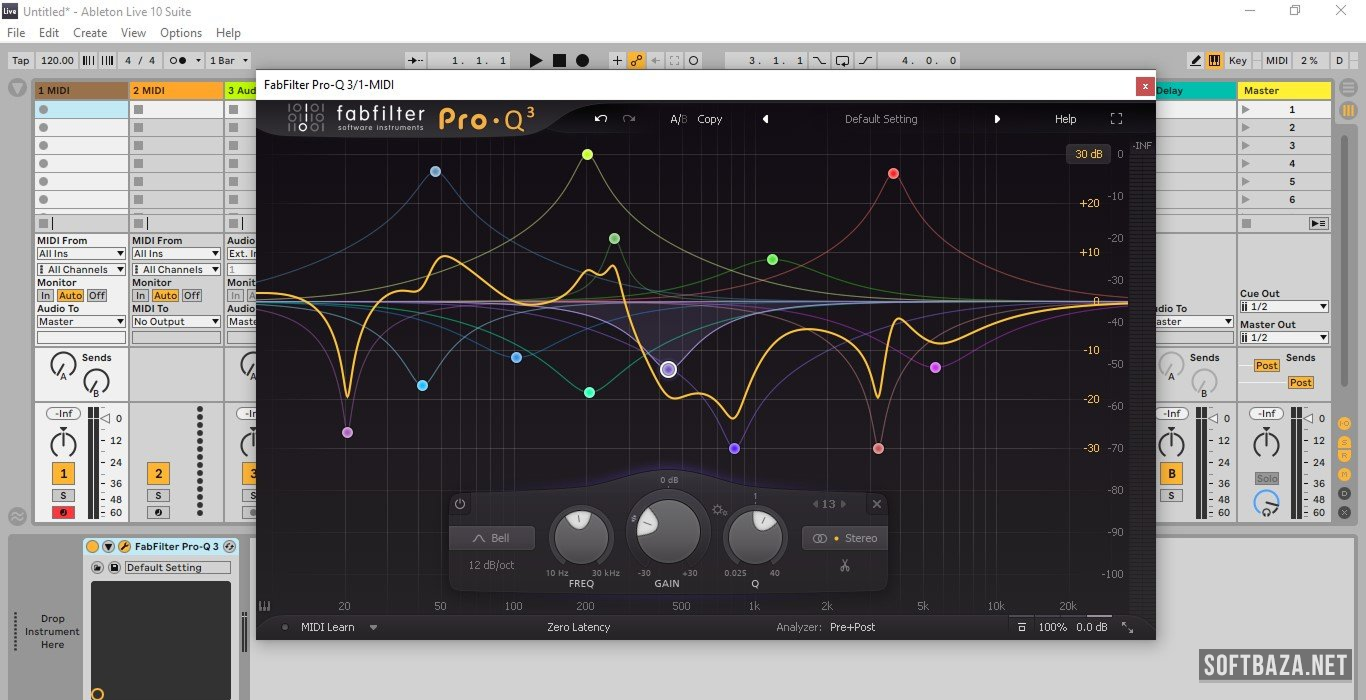Redo with FabFilter redo arrow
This screenshot has height=700, width=1366.
(x=629, y=119)
